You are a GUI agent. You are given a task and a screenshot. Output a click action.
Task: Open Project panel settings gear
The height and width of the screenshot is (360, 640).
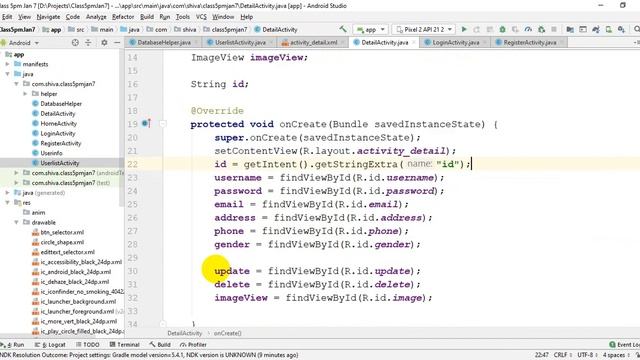coord(104,42)
